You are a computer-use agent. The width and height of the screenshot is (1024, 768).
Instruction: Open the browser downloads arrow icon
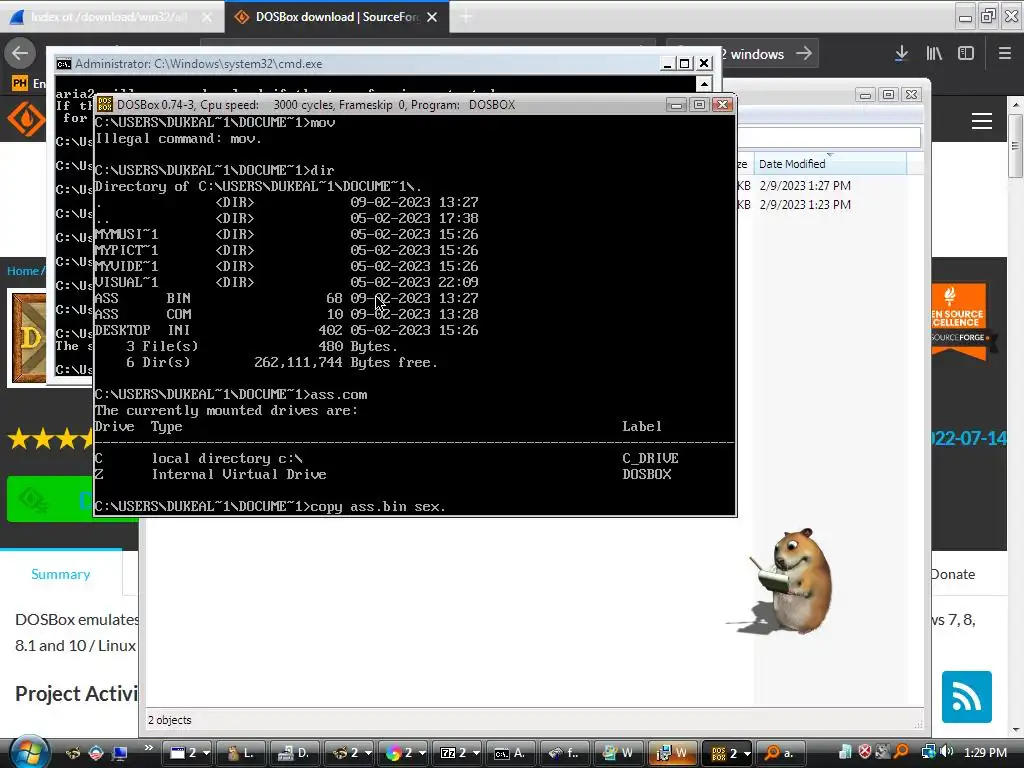point(901,54)
